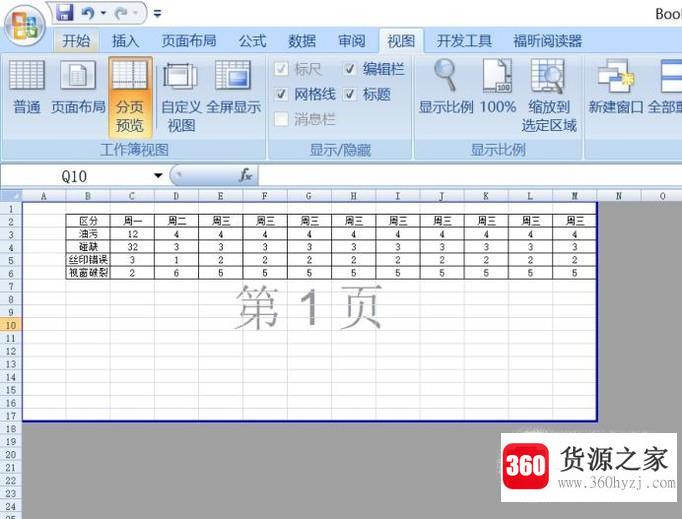Open the redo history dropdown arrow
Viewport: 682px width, 519px height.
coord(135,13)
